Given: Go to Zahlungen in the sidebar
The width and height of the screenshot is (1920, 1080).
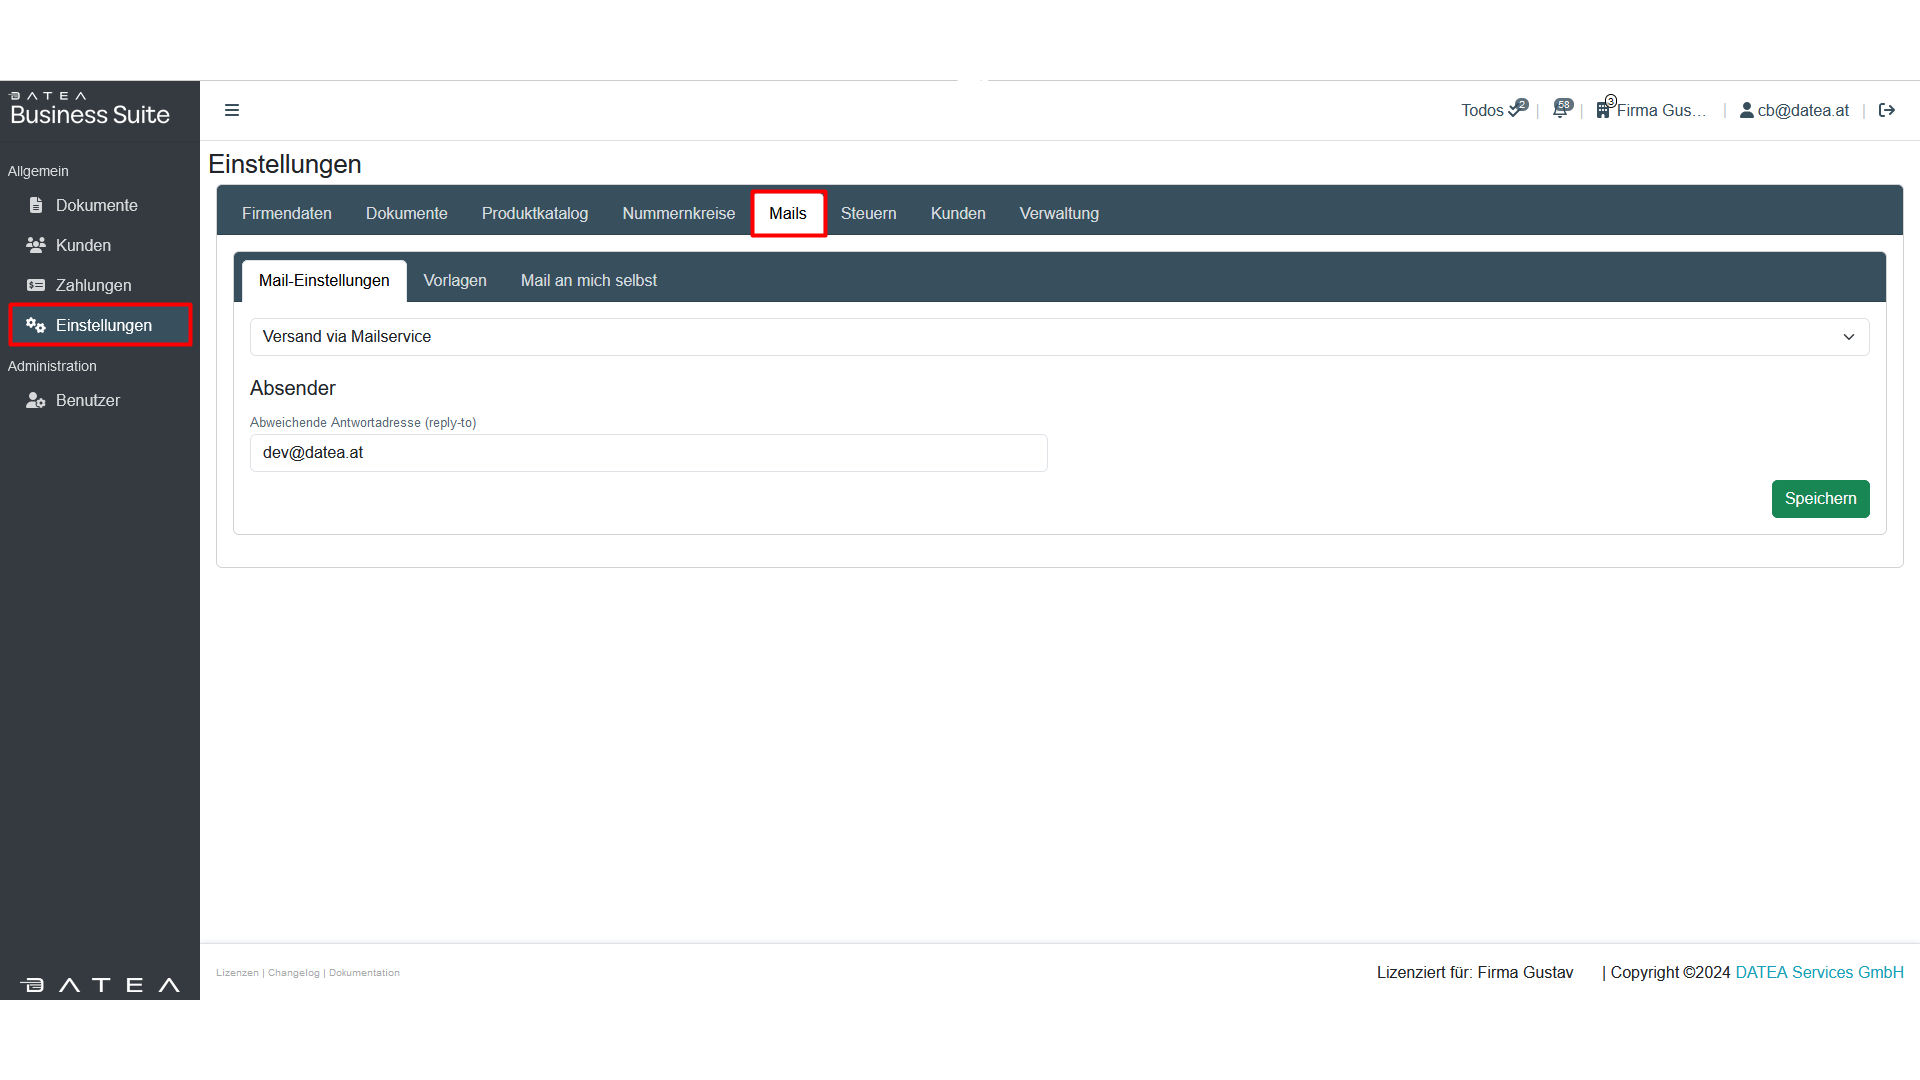Looking at the screenshot, I should (x=93, y=285).
